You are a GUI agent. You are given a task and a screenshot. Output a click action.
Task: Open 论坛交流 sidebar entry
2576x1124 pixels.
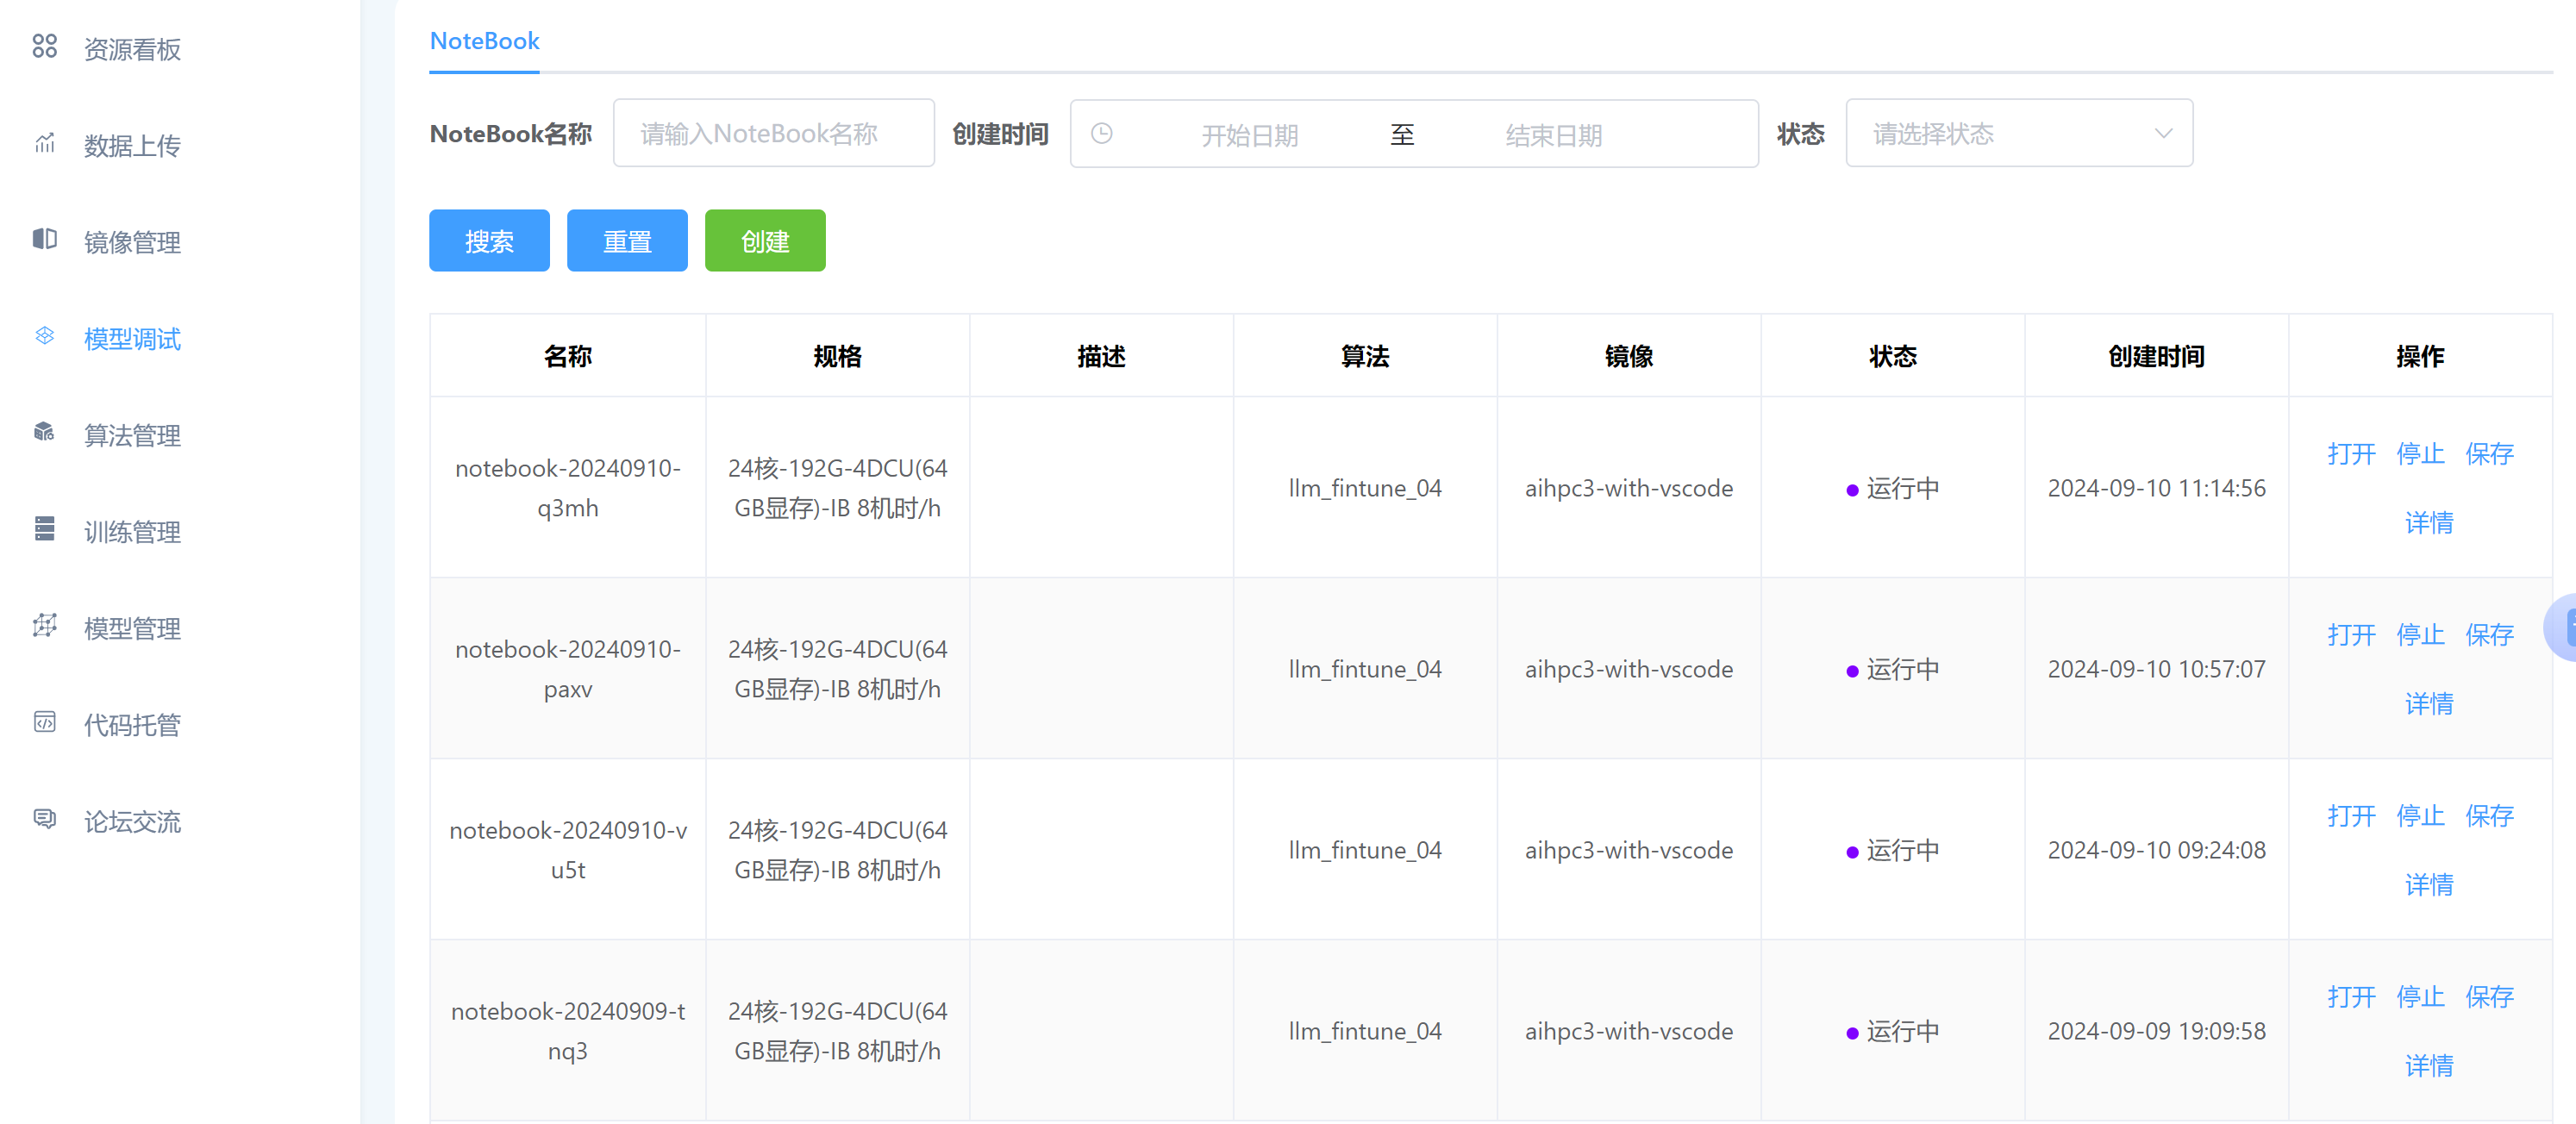[x=132, y=821]
